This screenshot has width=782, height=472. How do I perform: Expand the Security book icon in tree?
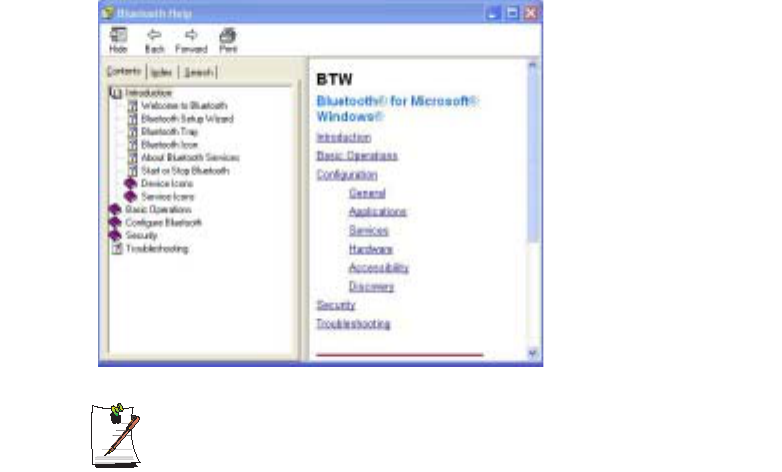pyautogui.click(x=115, y=236)
